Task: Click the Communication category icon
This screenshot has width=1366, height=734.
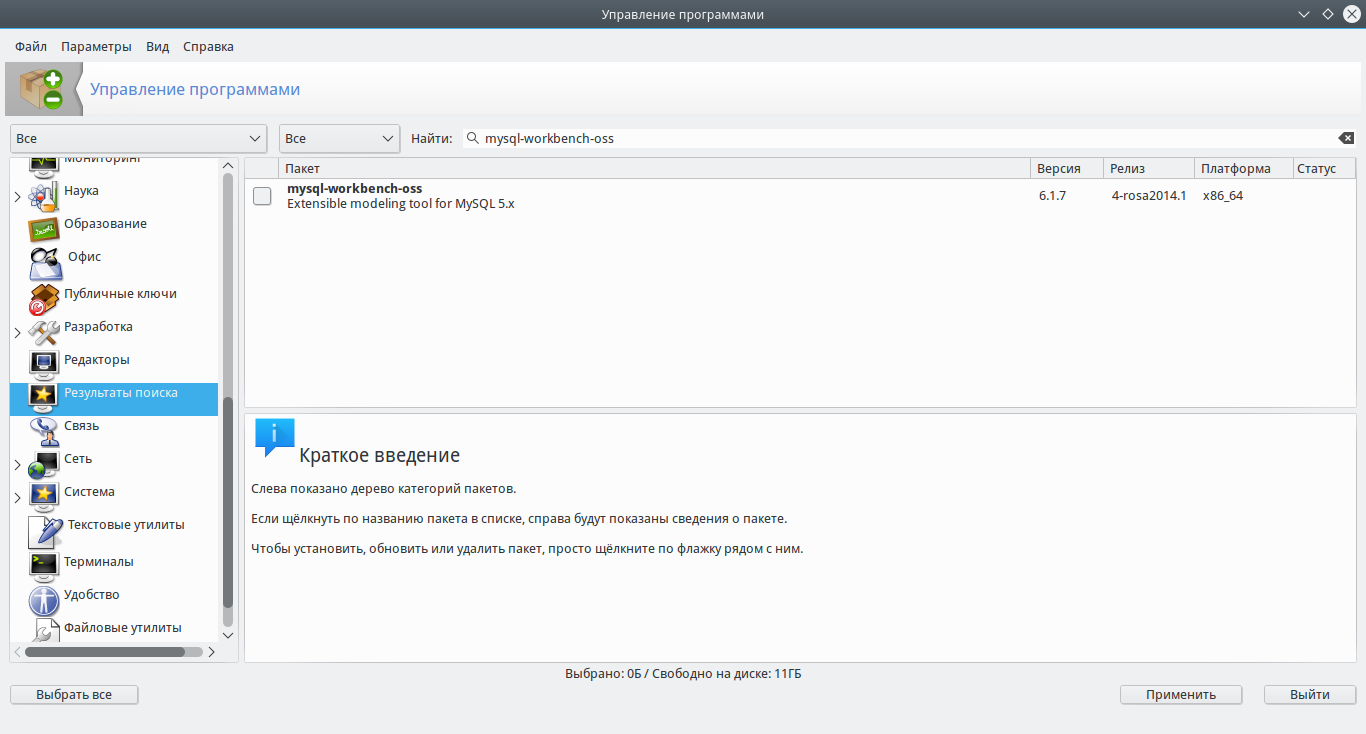Action: click(44, 429)
